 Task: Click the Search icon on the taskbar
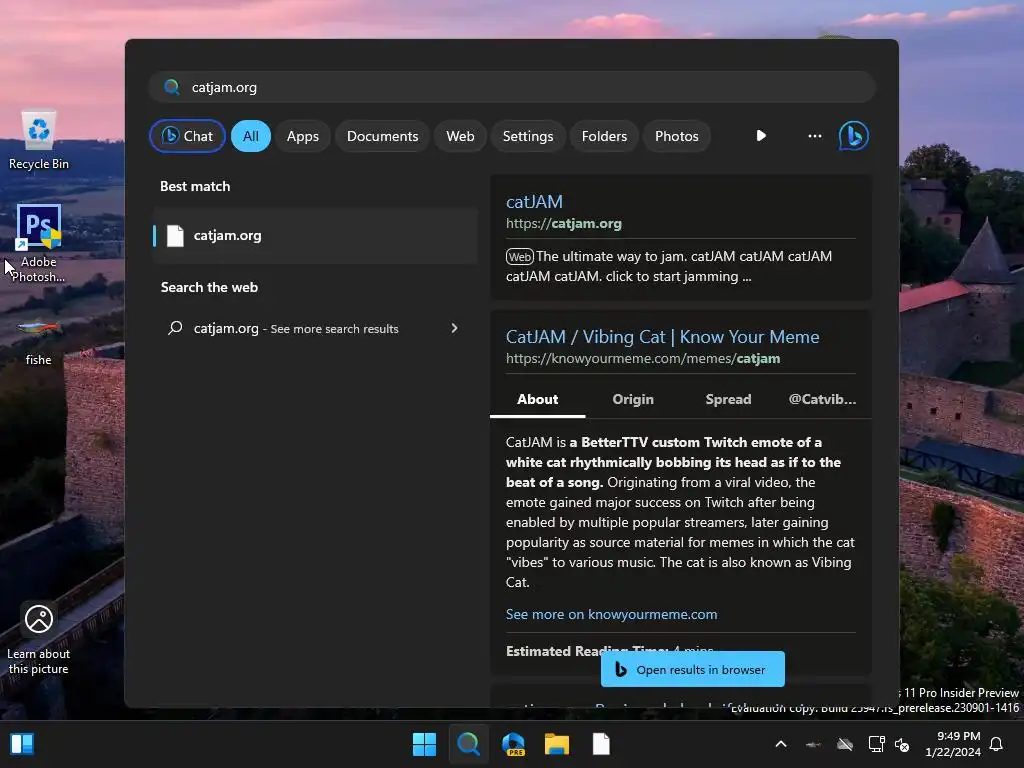coord(468,744)
